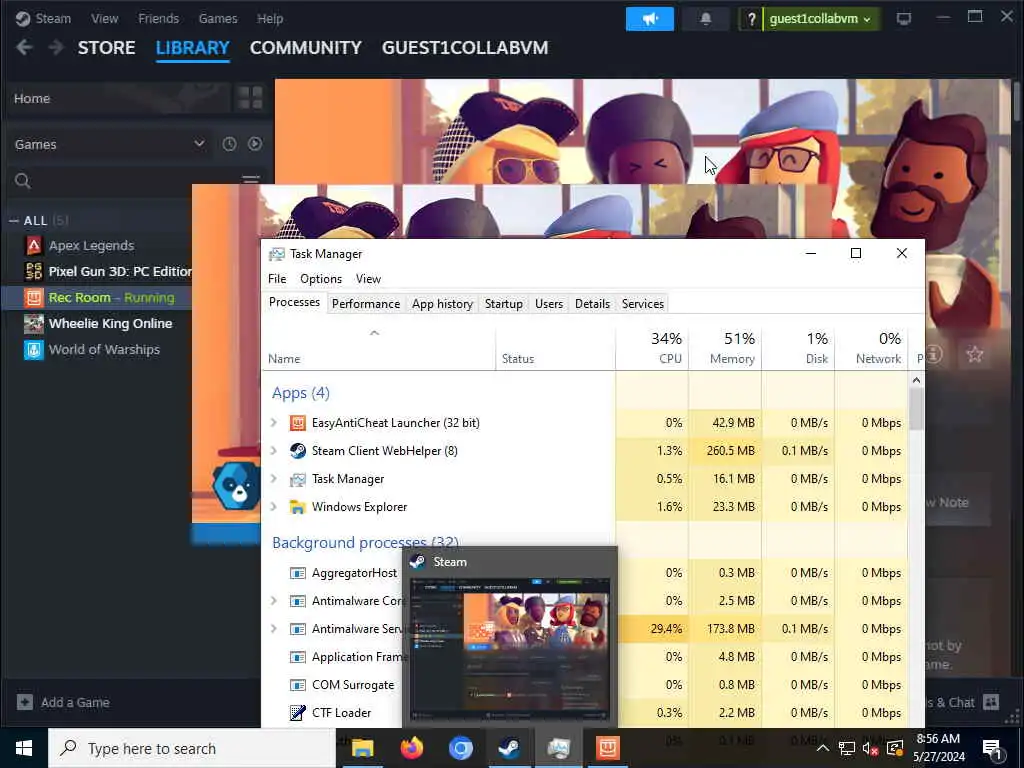Click the Steam window preview thumbnail
The height and width of the screenshot is (768, 1024).
pyautogui.click(x=509, y=649)
